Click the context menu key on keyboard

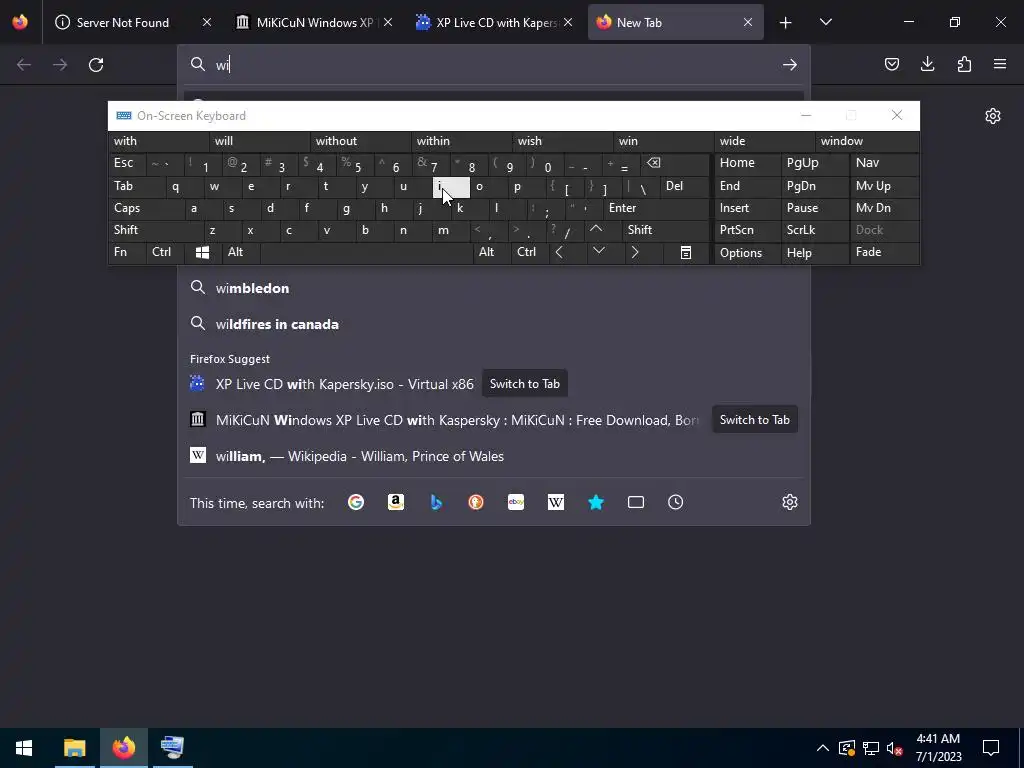pos(686,253)
